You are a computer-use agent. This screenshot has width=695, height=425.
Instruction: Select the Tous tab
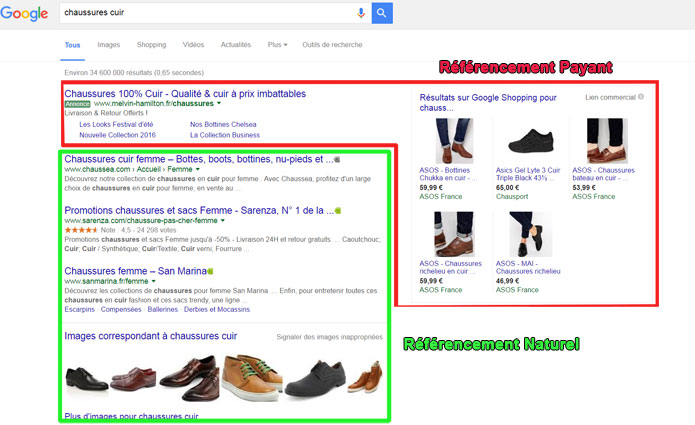(x=72, y=45)
